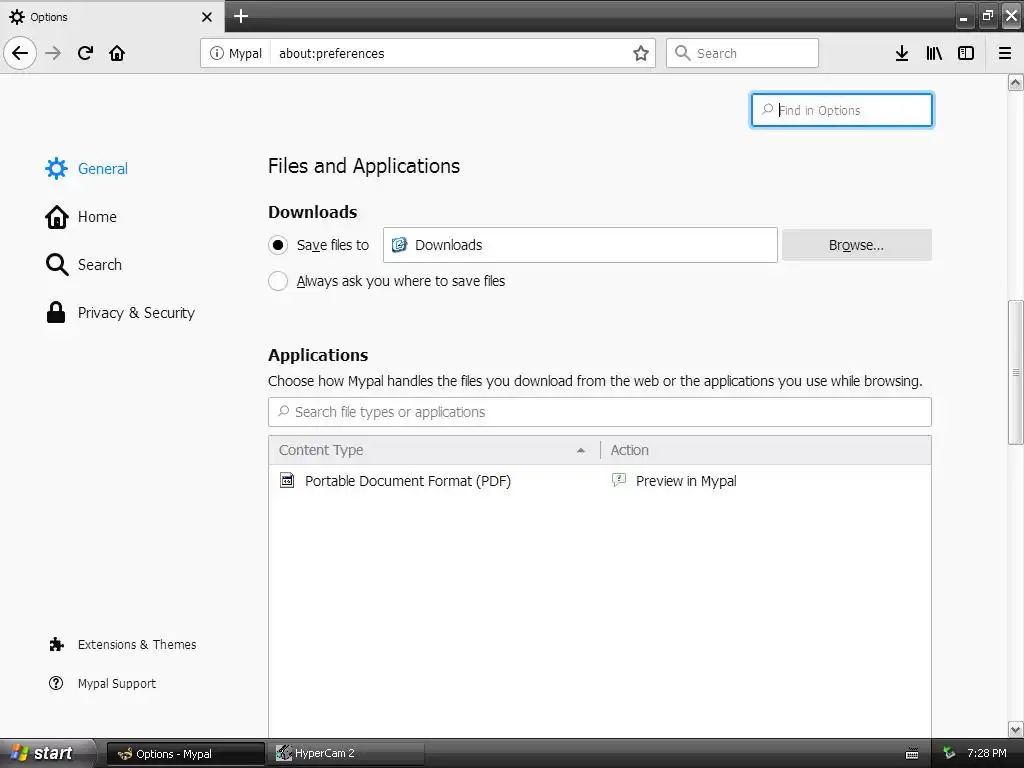Open the Mypal Support link
The height and width of the screenshot is (768, 1024).
pos(116,684)
